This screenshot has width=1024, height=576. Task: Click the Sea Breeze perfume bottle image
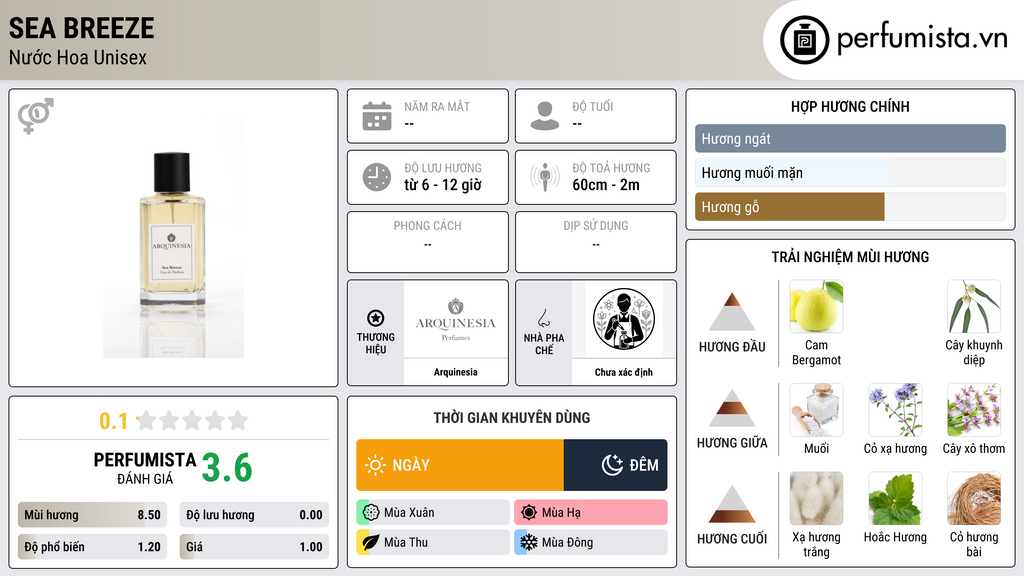[173, 238]
